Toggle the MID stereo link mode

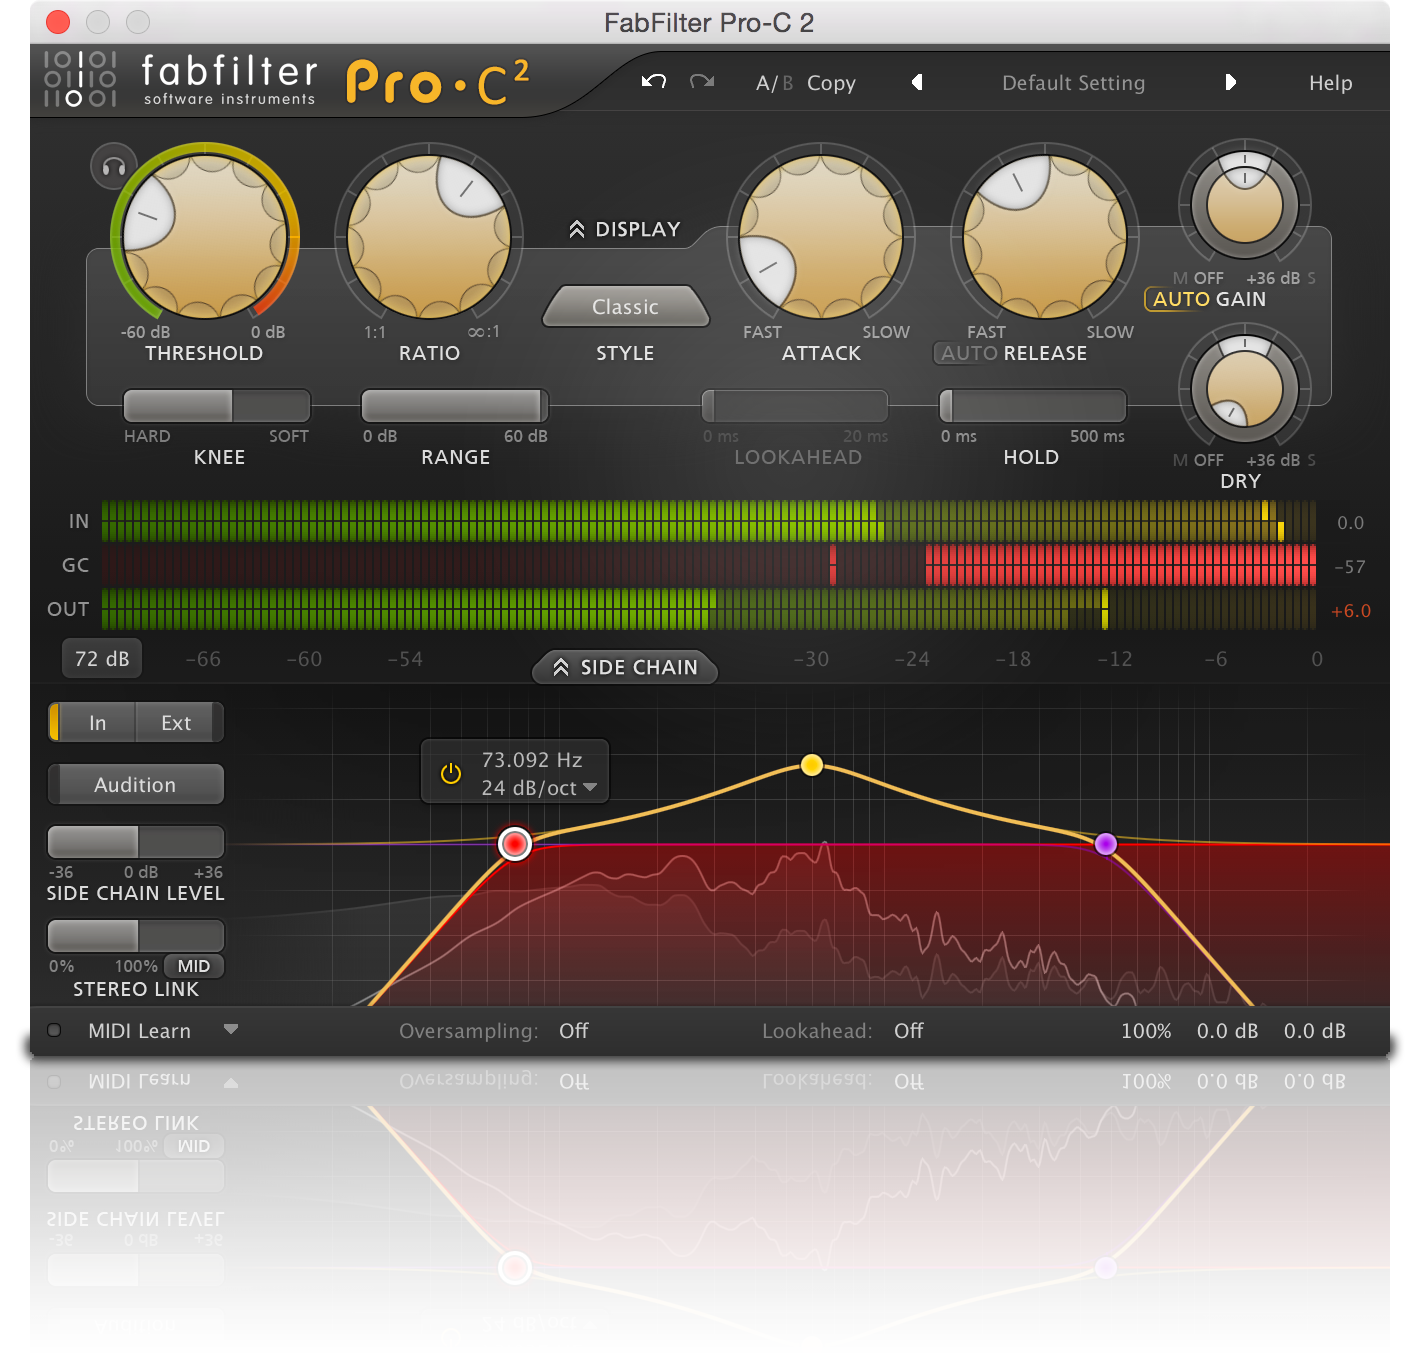click(193, 966)
